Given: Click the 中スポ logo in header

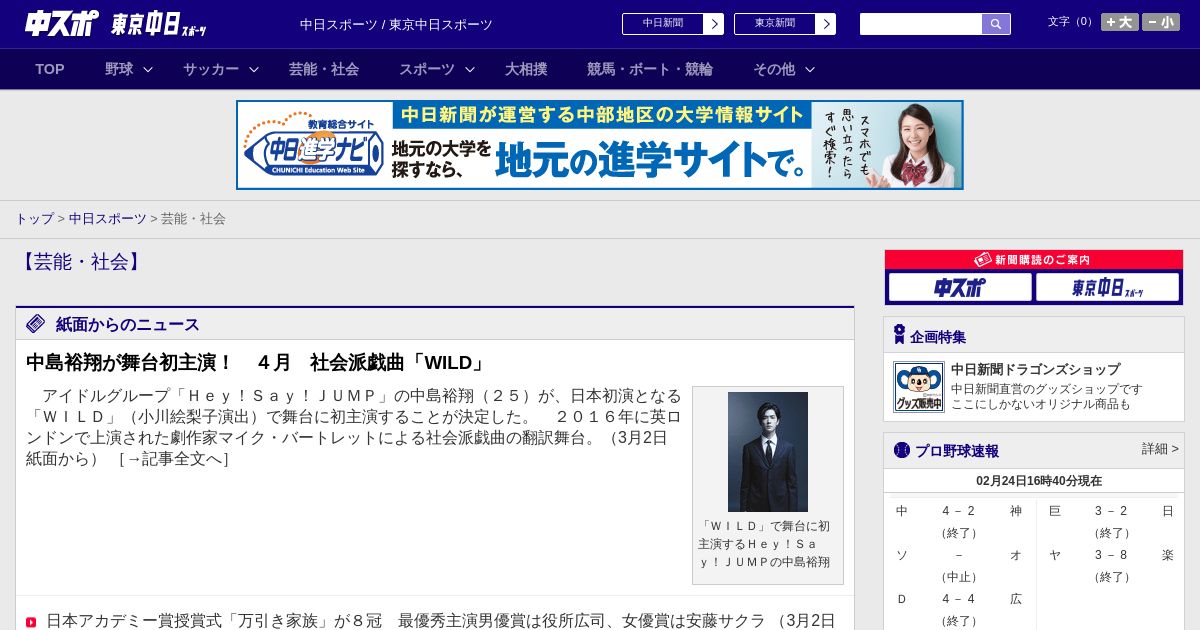Looking at the screenshot, I should 62,23.
